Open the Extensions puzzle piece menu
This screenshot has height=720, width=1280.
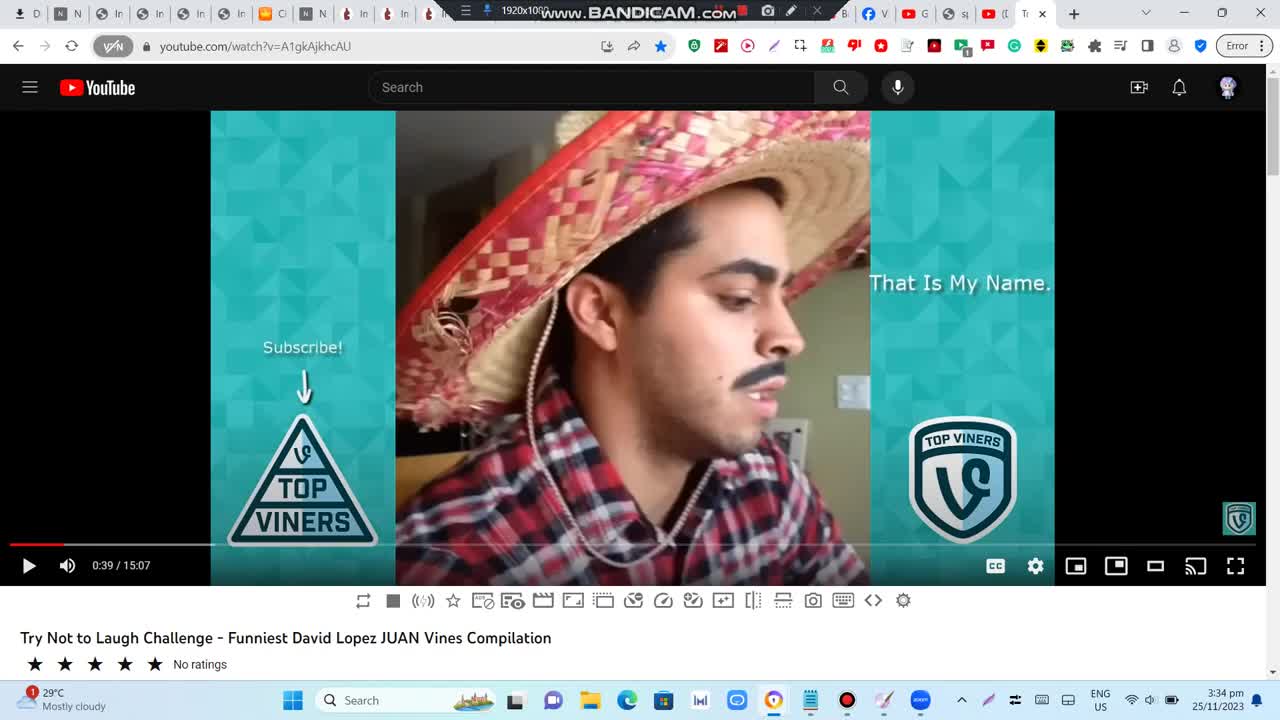[1094, 46]
